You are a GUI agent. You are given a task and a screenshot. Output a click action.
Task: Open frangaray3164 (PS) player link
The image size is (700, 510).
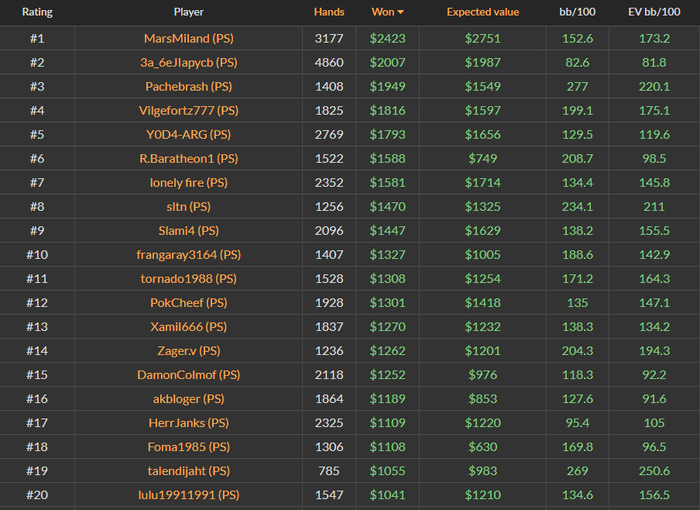tap(188, 255)
